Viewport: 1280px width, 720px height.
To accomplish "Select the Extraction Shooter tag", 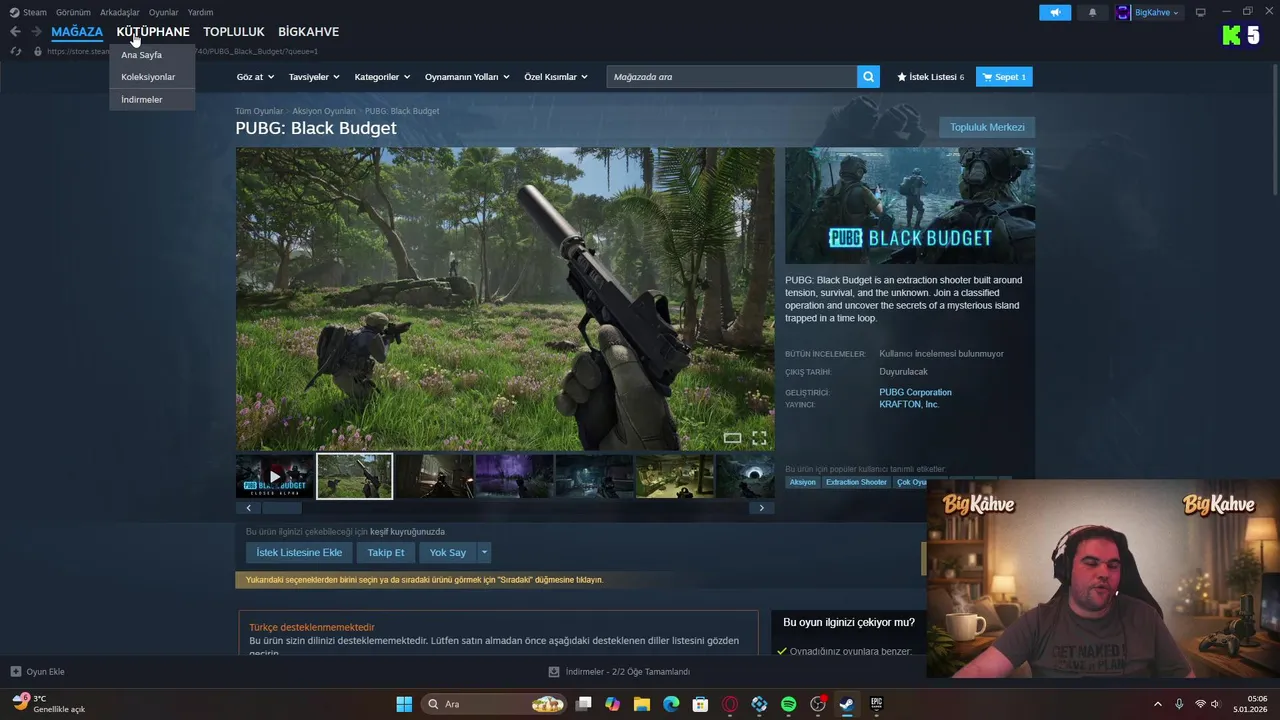I will 856,482.
